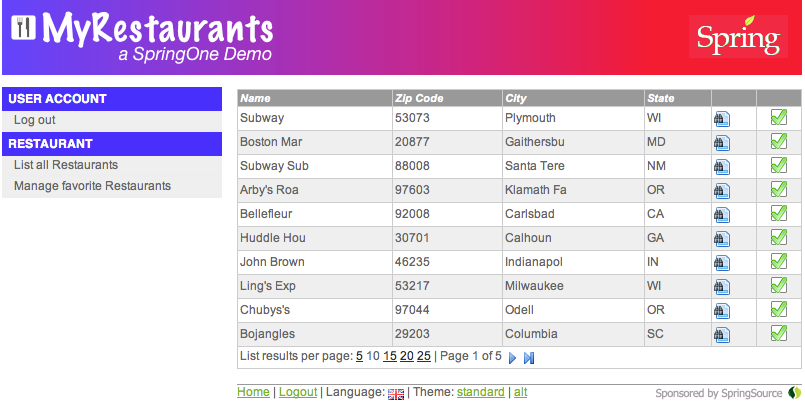Open Manage favorite Restaurants menu item
Image resolution: width=805 pixels, height=410 pixels.
[x=92, y=186]
